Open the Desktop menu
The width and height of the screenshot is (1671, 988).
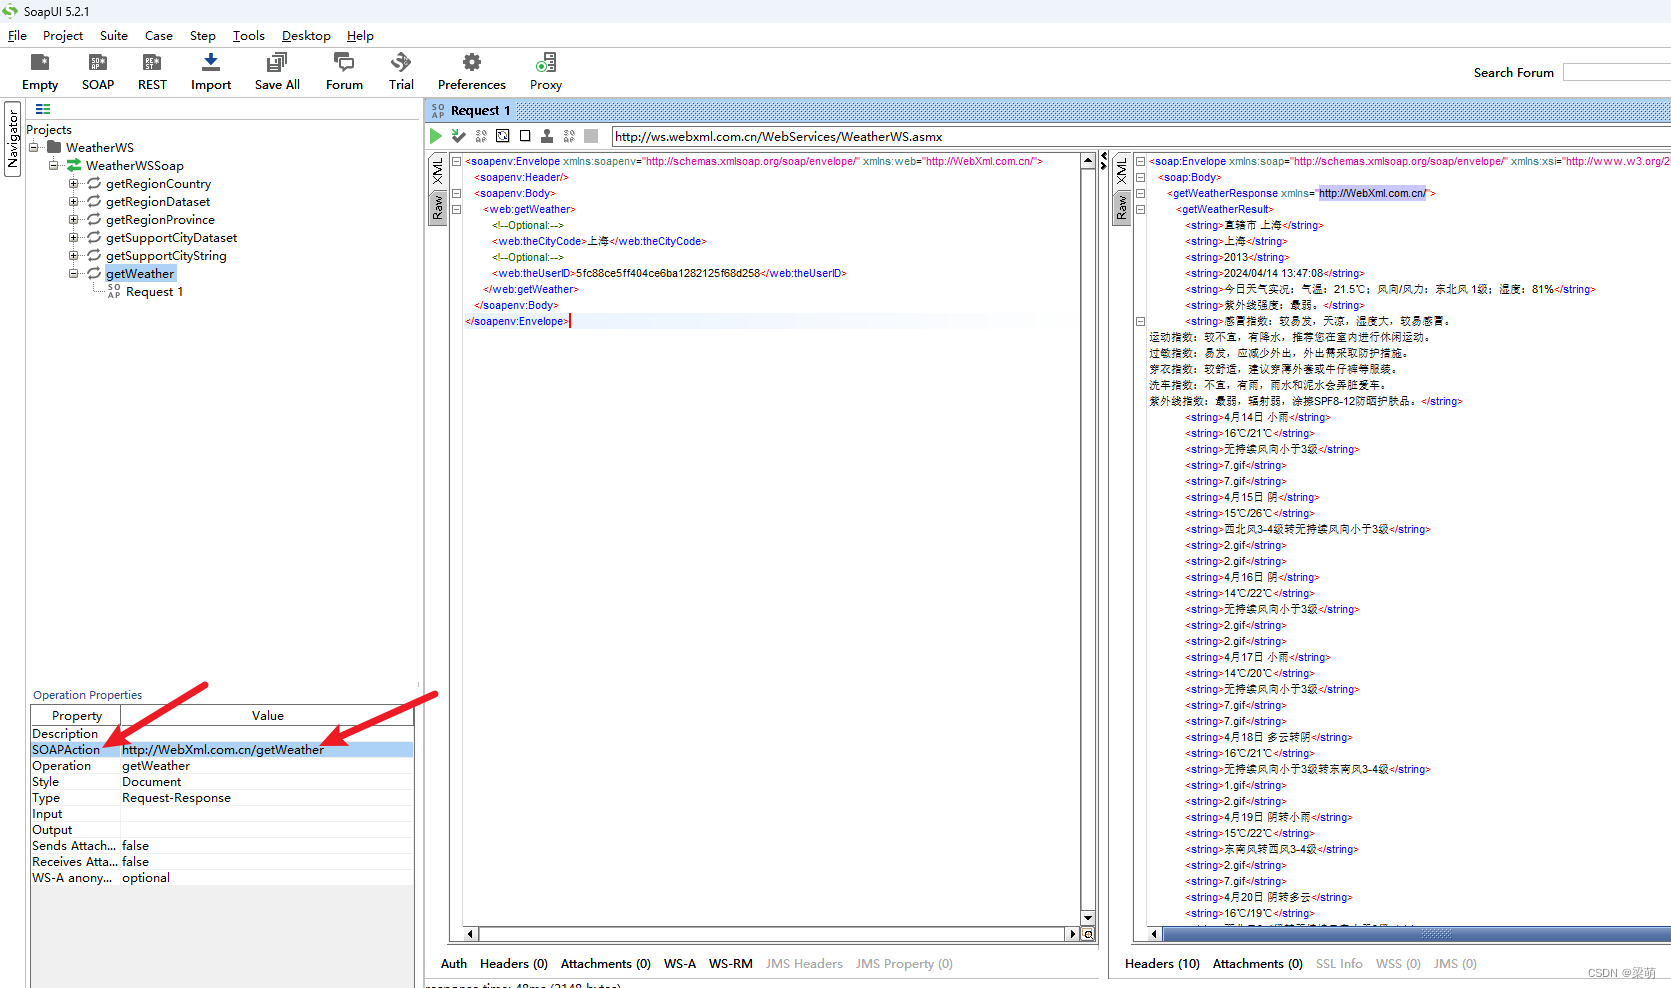(x=306, y=35)
